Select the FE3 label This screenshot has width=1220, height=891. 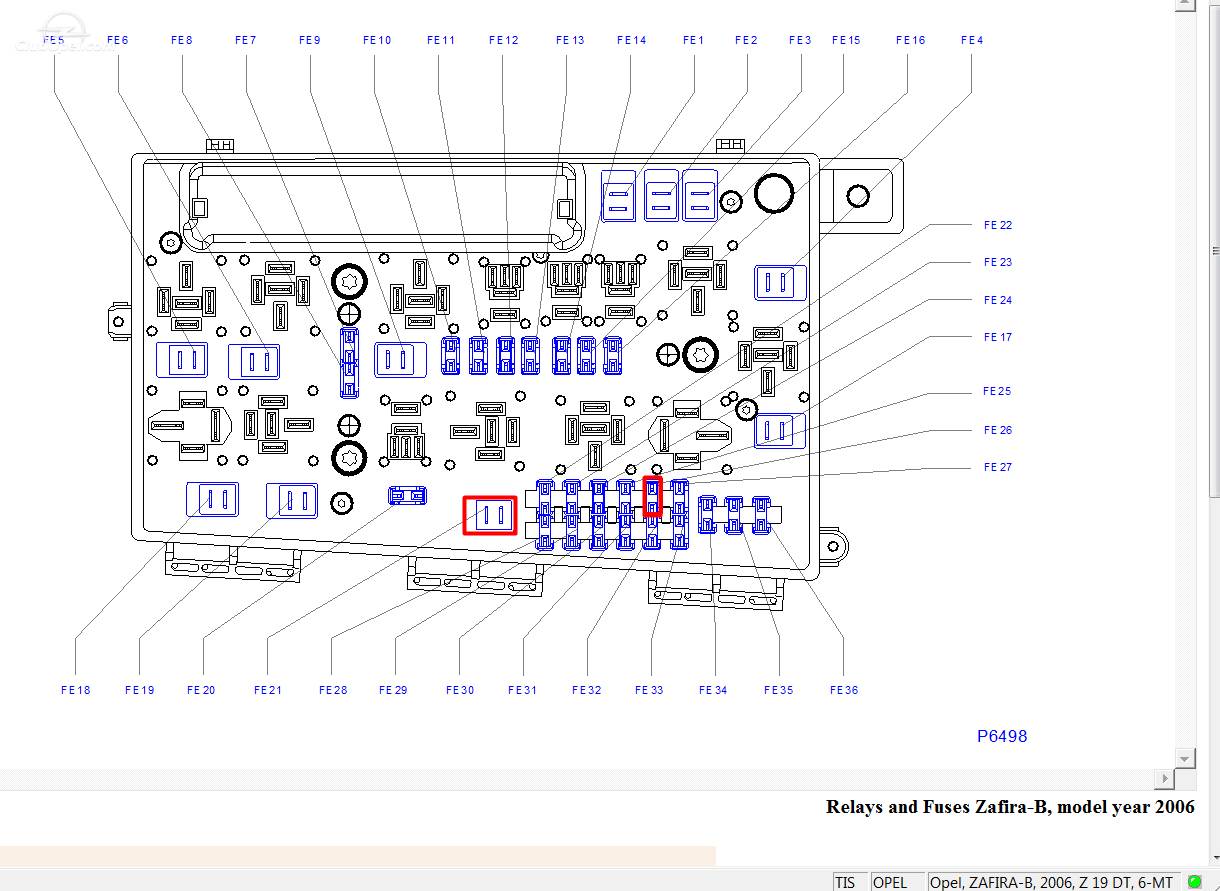click(x=800, y=40)
